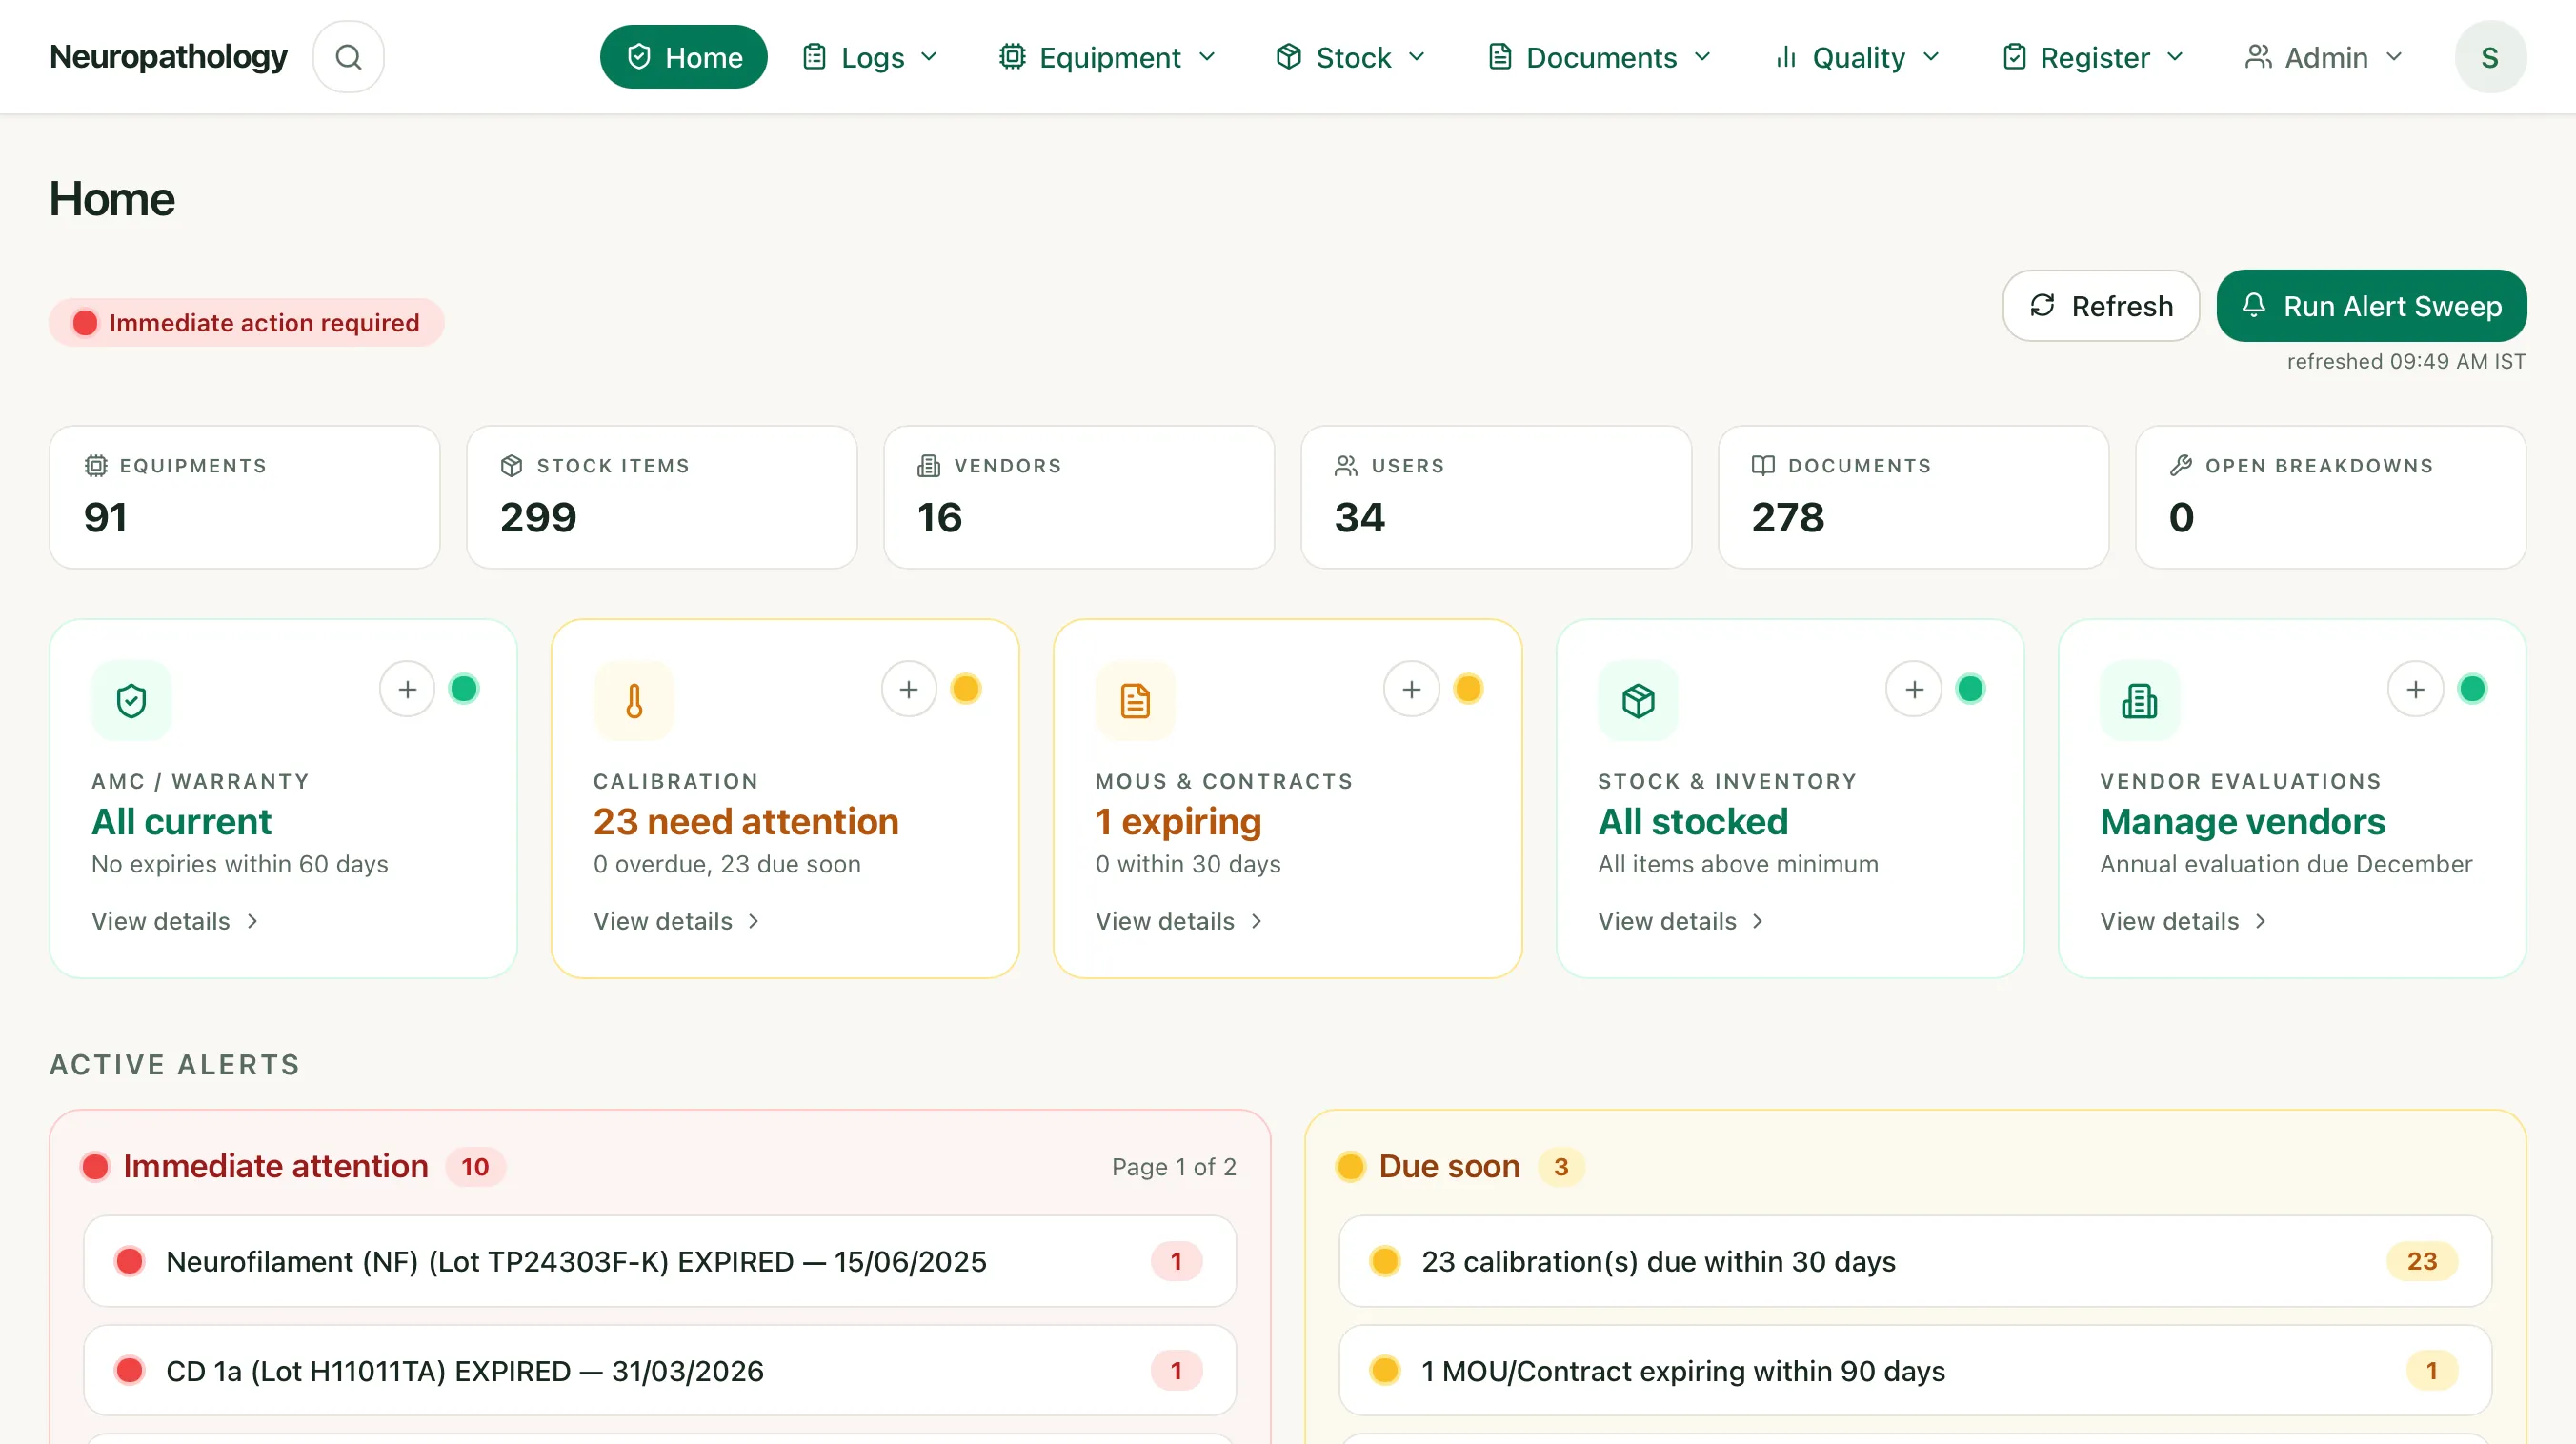Click the users icon in the Users tile
This screenshot has width=2576, height=1444.
[1346, 466]
